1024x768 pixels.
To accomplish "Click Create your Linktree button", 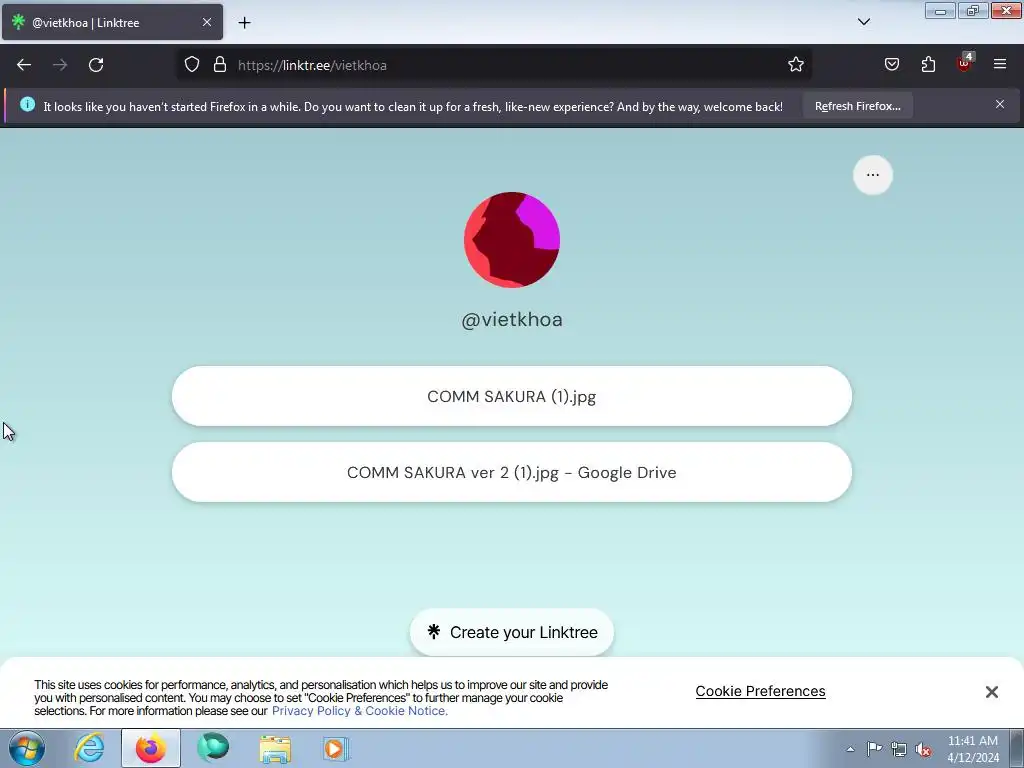I will click(x=512, y=632).
